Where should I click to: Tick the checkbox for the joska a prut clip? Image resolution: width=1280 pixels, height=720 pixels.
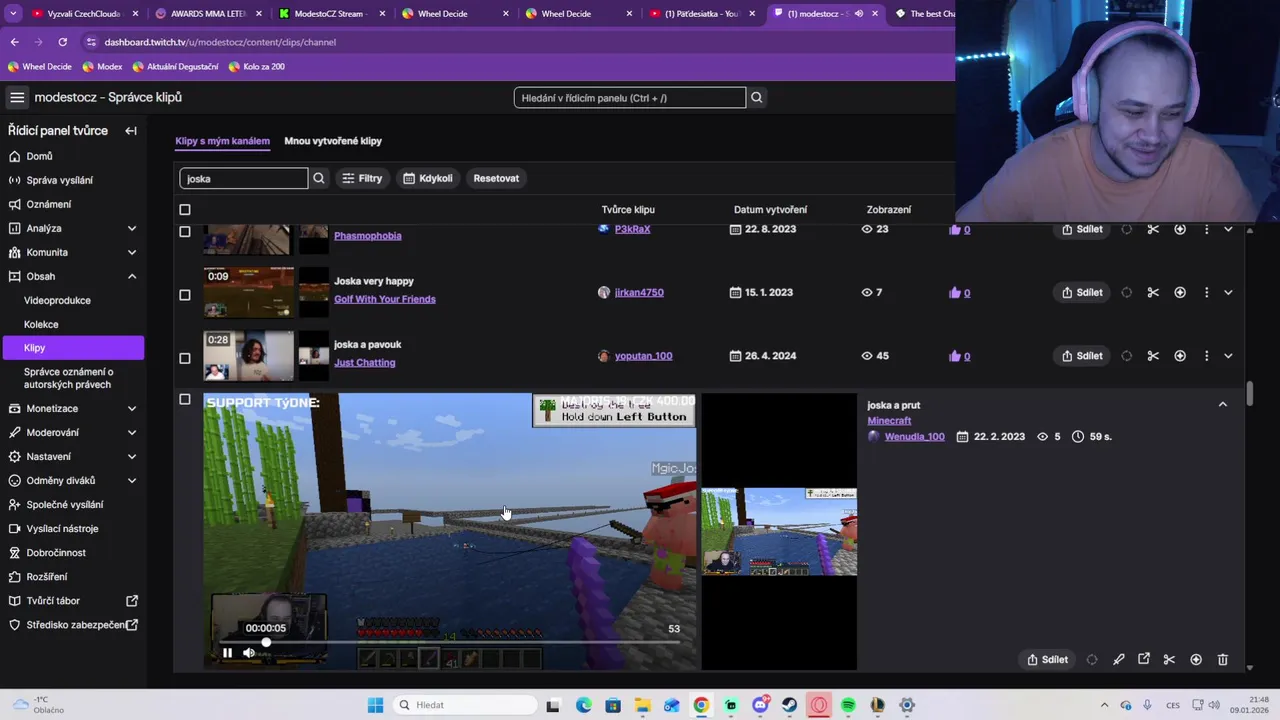tap(184, 399)
